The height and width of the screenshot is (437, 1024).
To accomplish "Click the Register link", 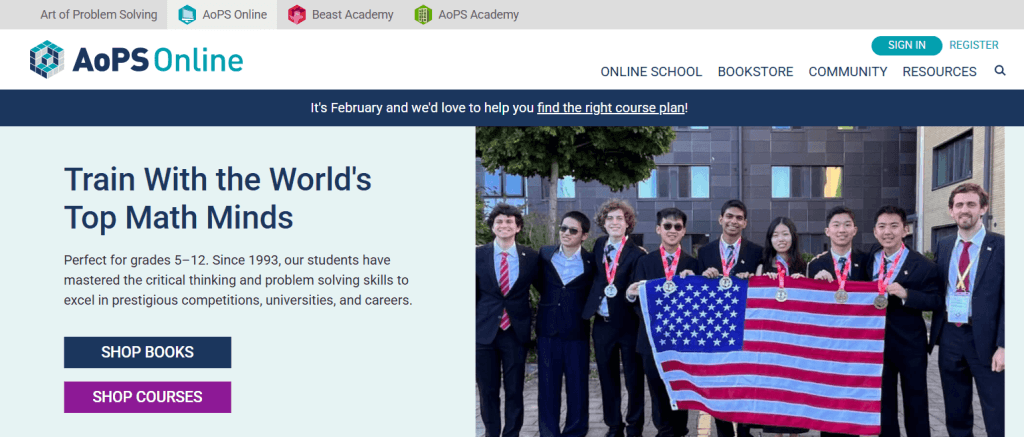I will click(x=974, y=45).
